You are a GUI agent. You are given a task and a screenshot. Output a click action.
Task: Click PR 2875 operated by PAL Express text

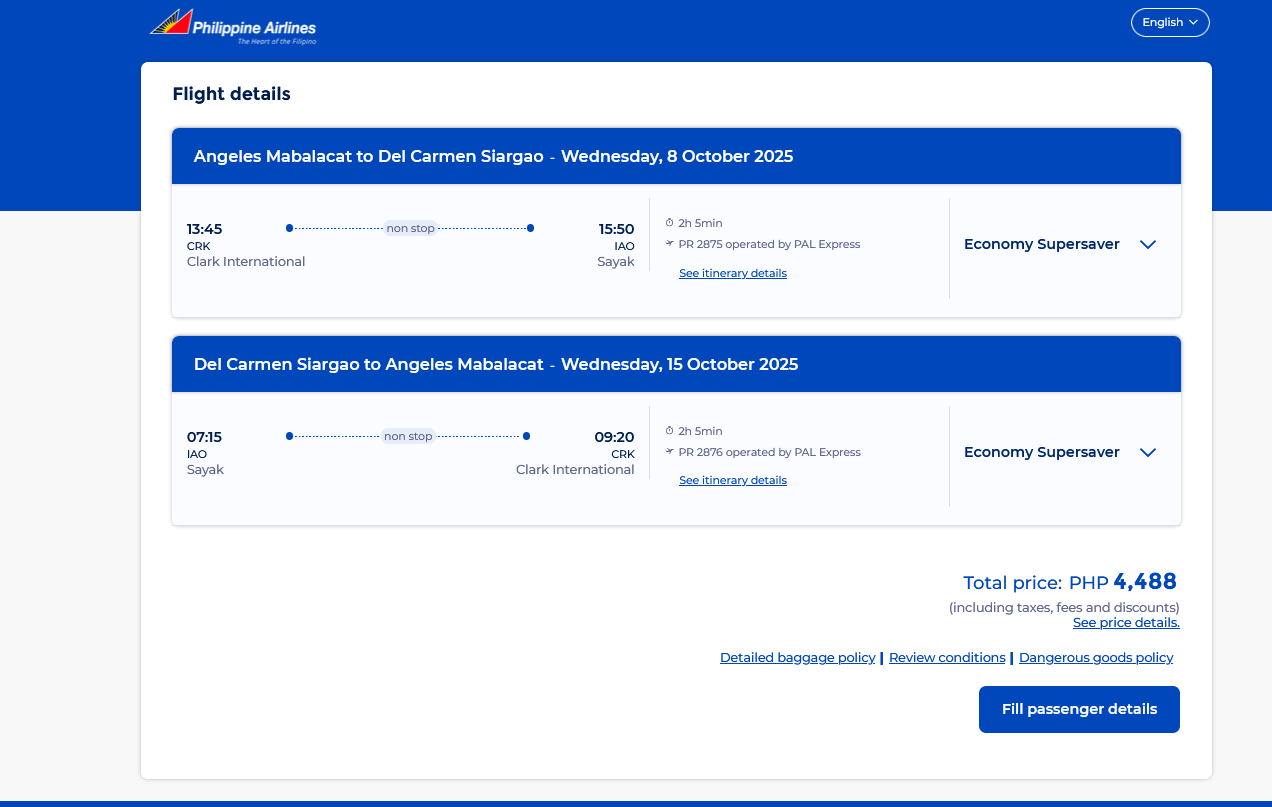769,244
